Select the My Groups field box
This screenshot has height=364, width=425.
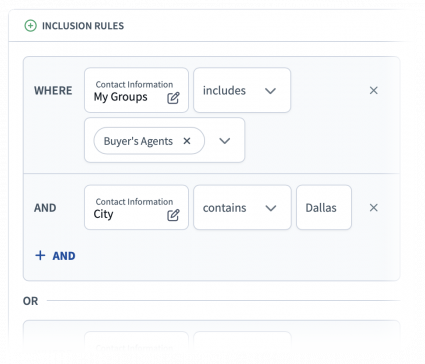136,90
